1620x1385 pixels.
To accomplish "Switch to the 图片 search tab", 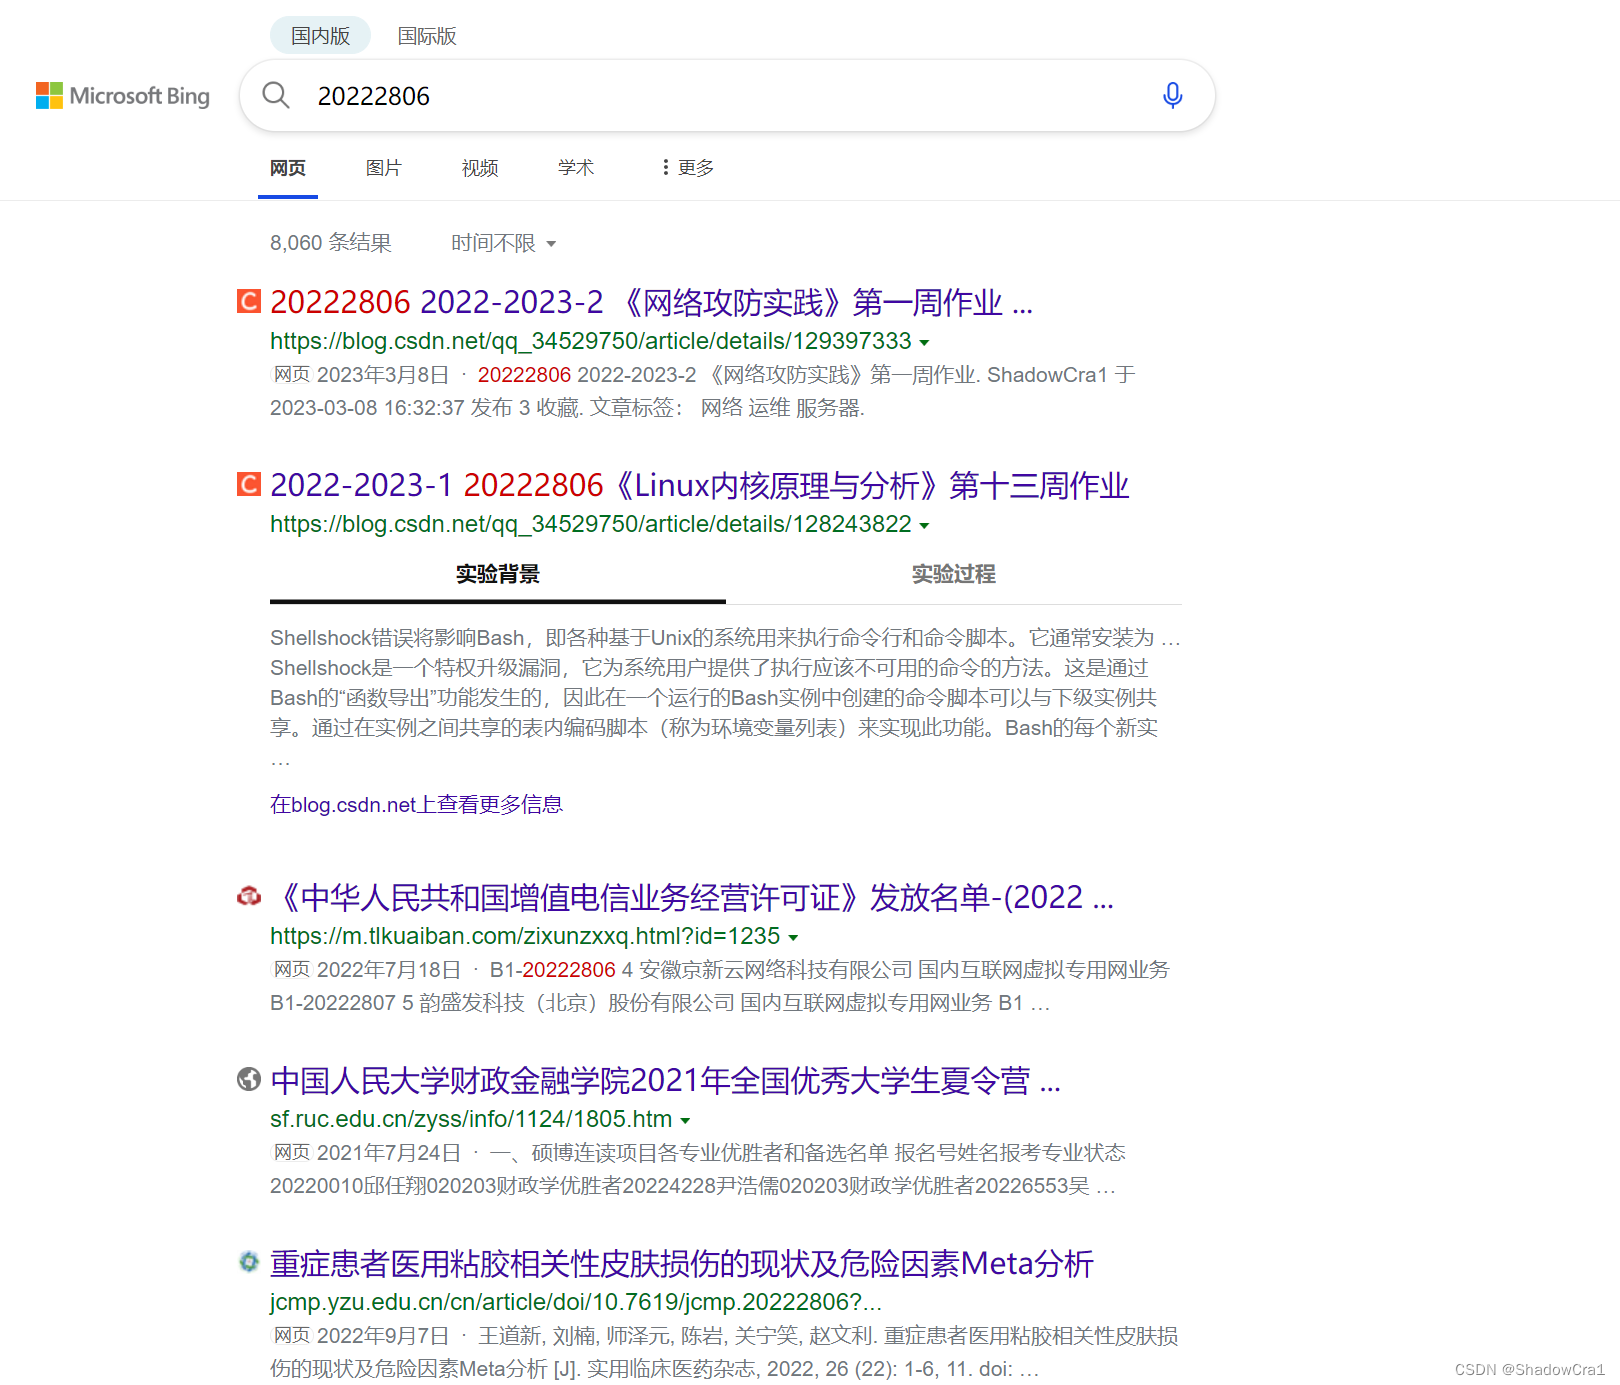I will [x=384, y=168].
